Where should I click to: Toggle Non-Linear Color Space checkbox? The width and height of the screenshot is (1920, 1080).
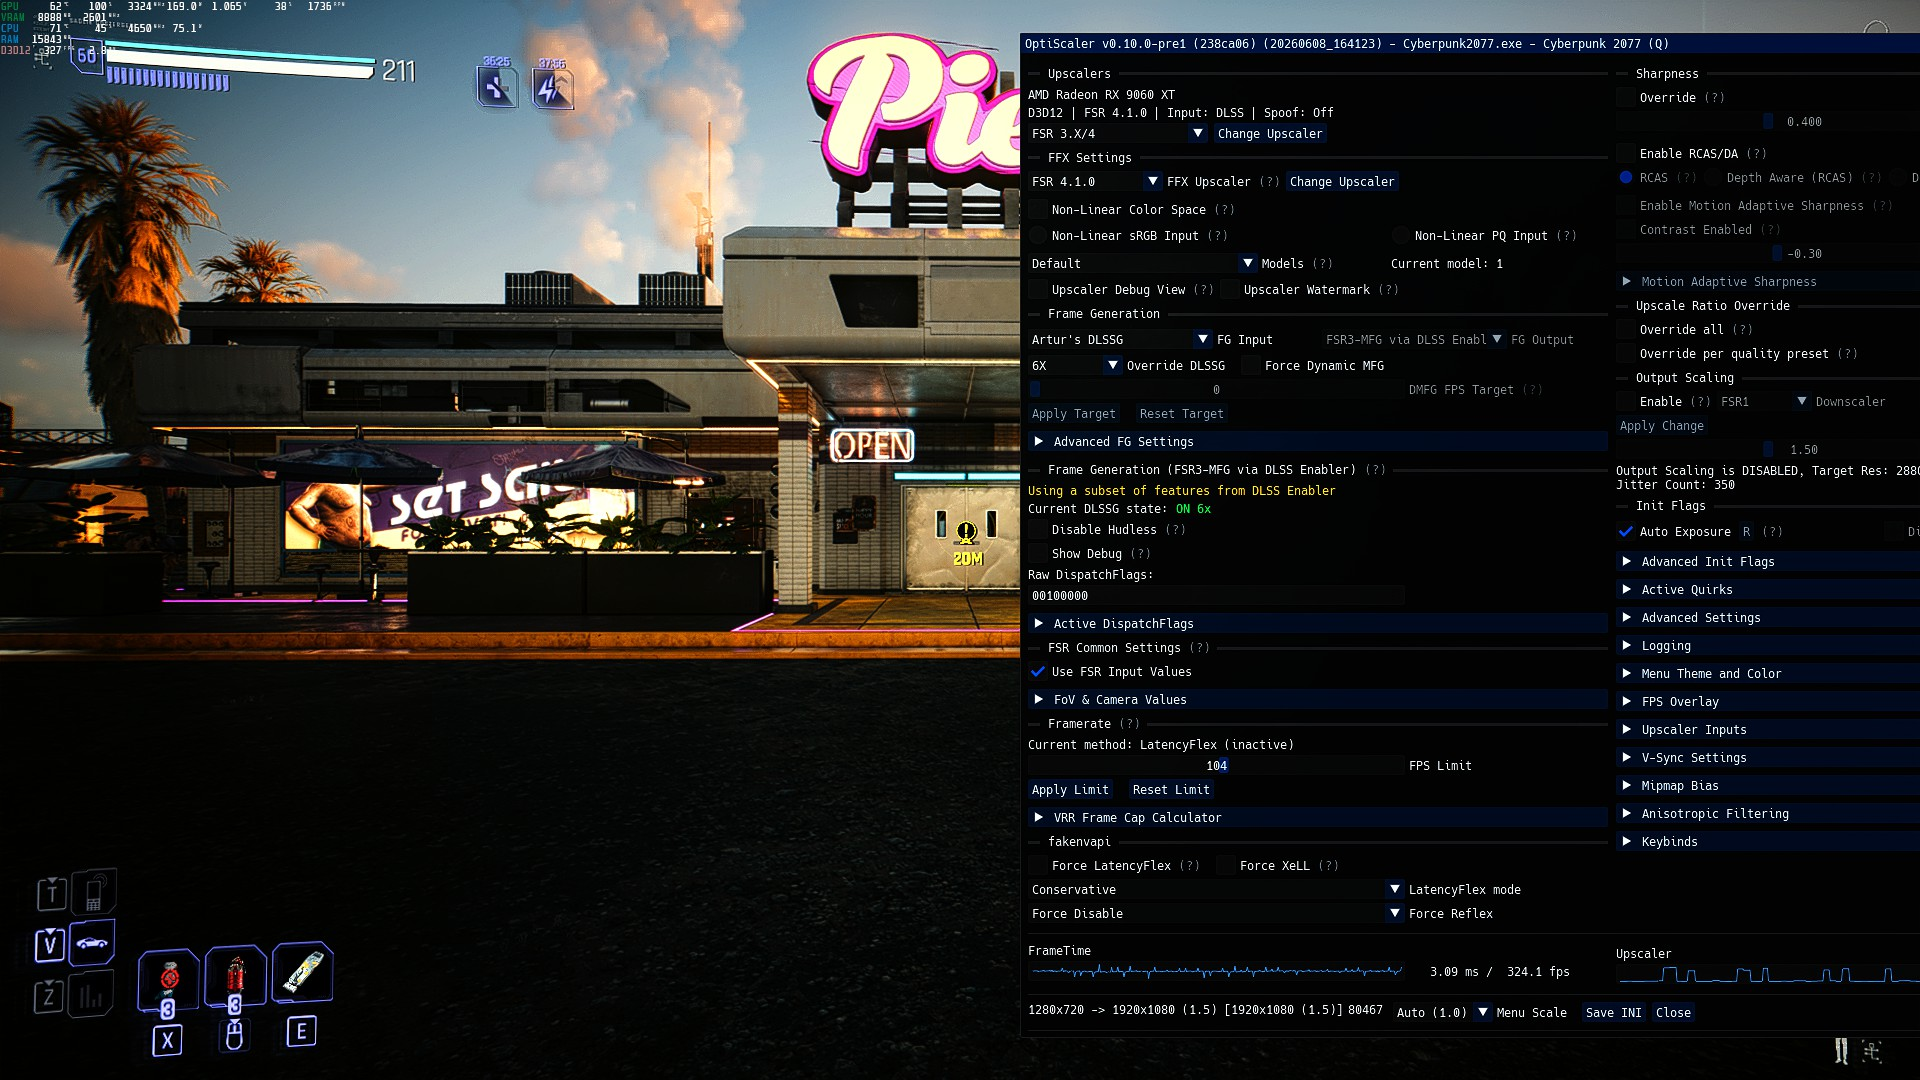click(x=1038, y=210)
